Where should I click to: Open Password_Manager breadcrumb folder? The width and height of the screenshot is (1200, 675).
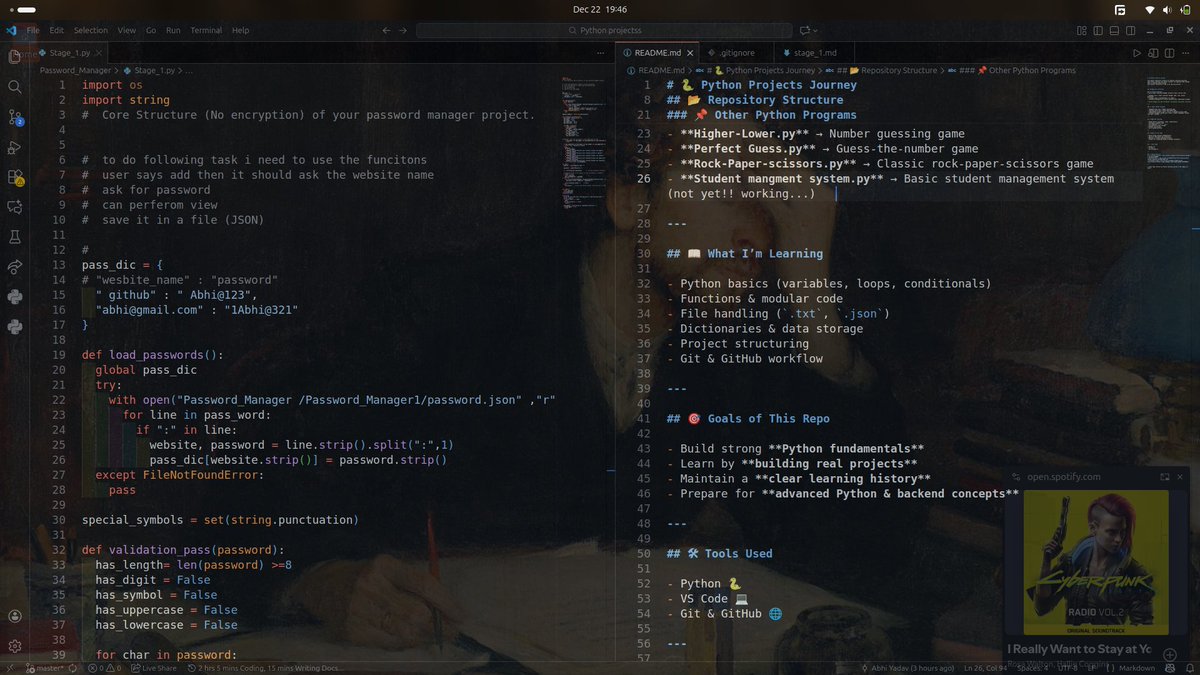click(x=76, y=71)
